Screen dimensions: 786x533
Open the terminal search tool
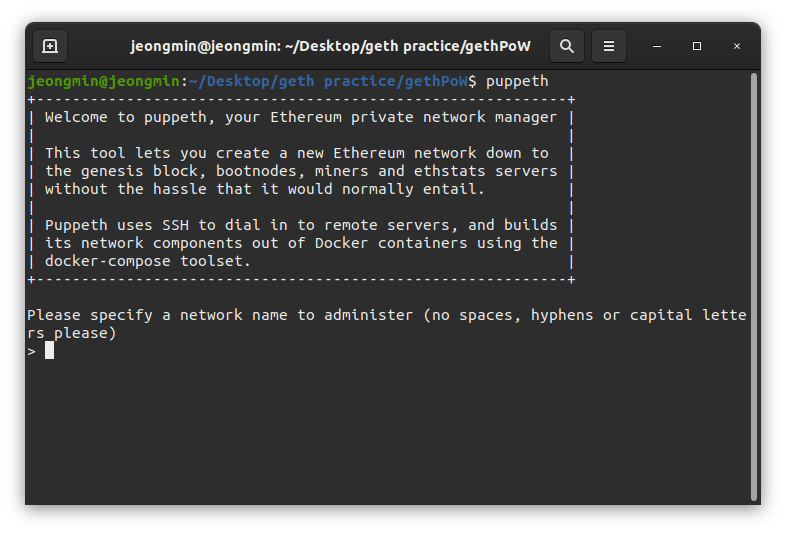(566, 46)
